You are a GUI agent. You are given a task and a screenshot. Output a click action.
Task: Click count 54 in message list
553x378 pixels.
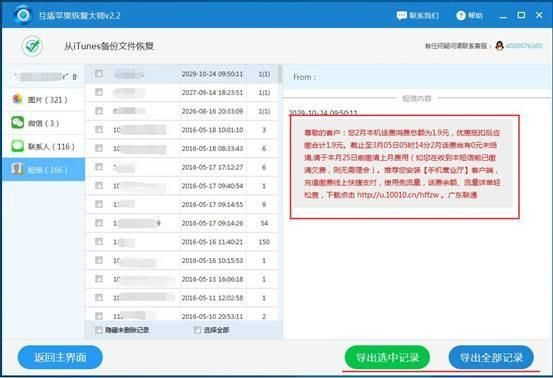pos(264,223)
